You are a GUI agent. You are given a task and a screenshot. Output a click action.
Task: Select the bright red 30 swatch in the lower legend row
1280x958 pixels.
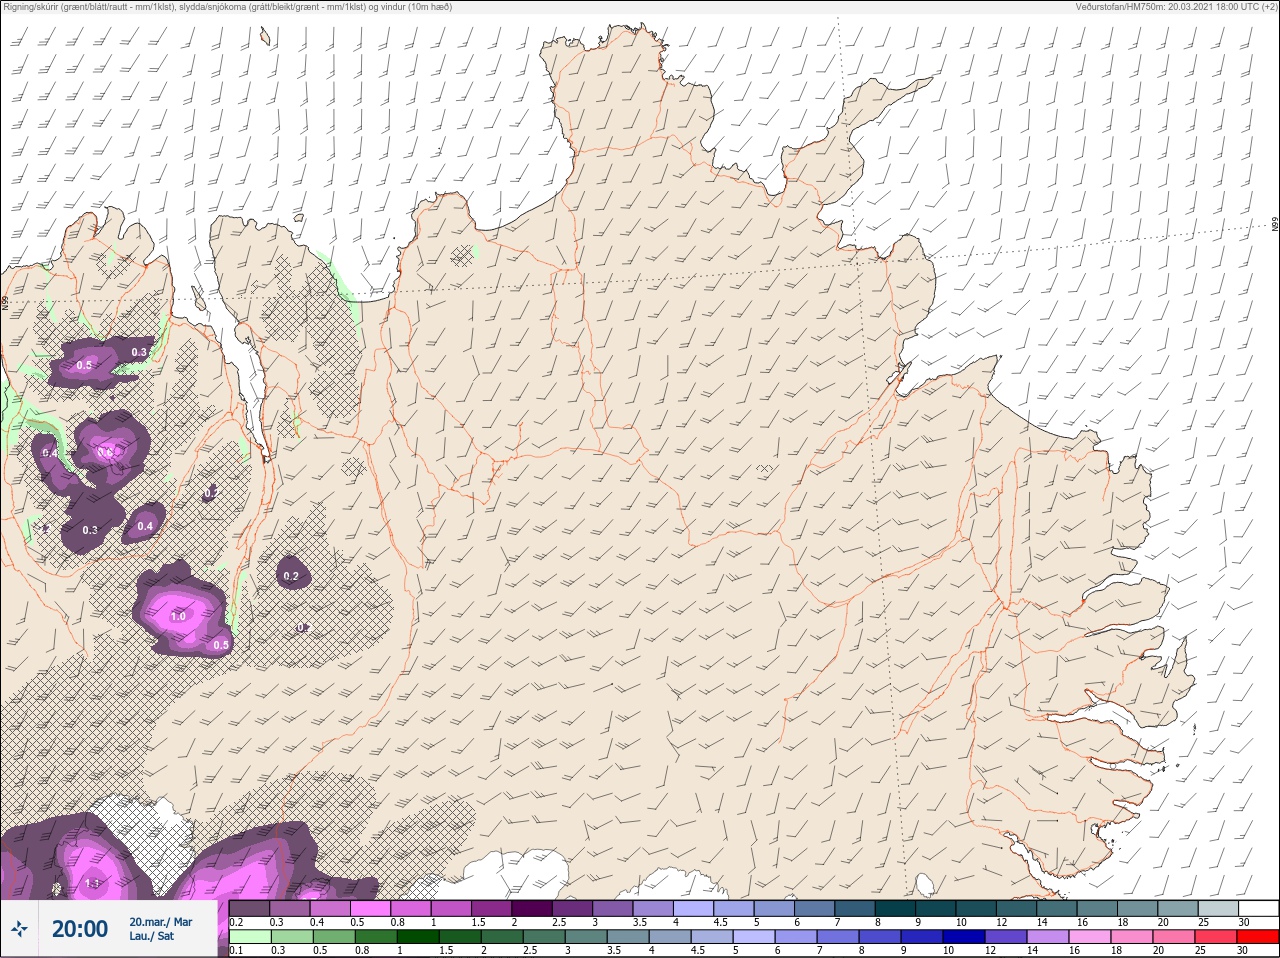pos(1258,937)
